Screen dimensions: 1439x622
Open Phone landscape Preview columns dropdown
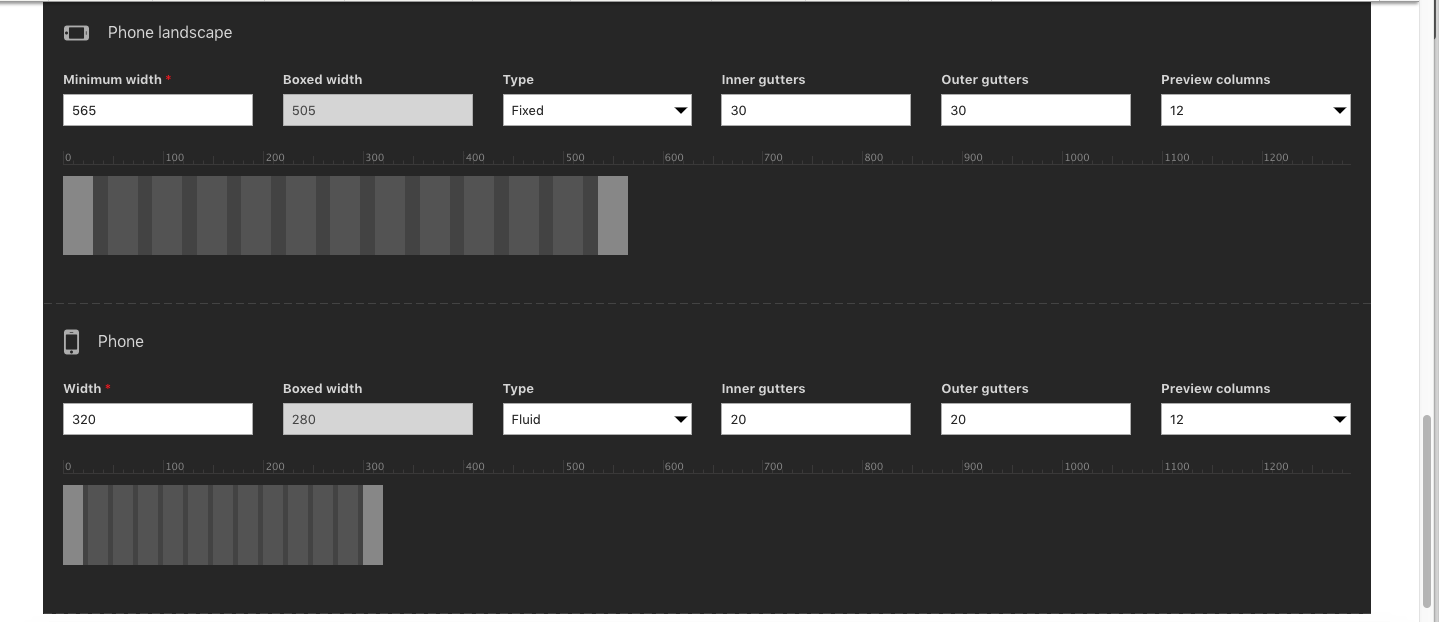pos(1255,110)
